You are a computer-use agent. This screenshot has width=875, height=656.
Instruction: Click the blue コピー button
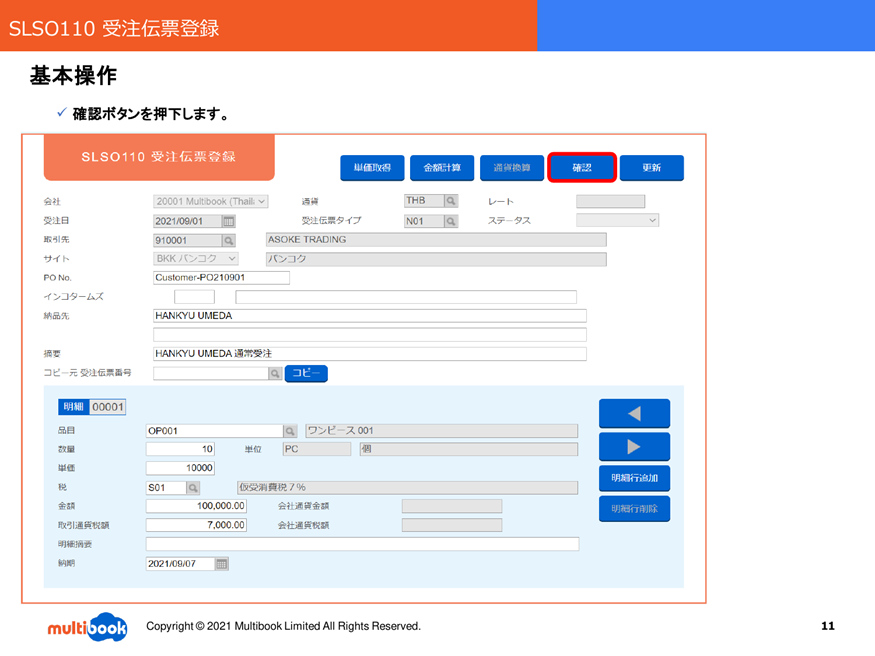tap(306, 373)
